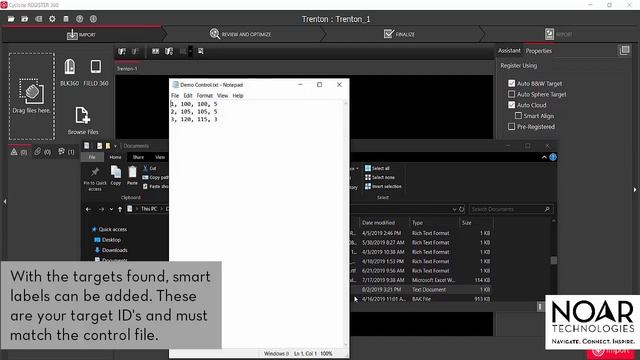Open the small dropdown in viewer toolbar
Viewport: 640px width, 360px height.
190,51
